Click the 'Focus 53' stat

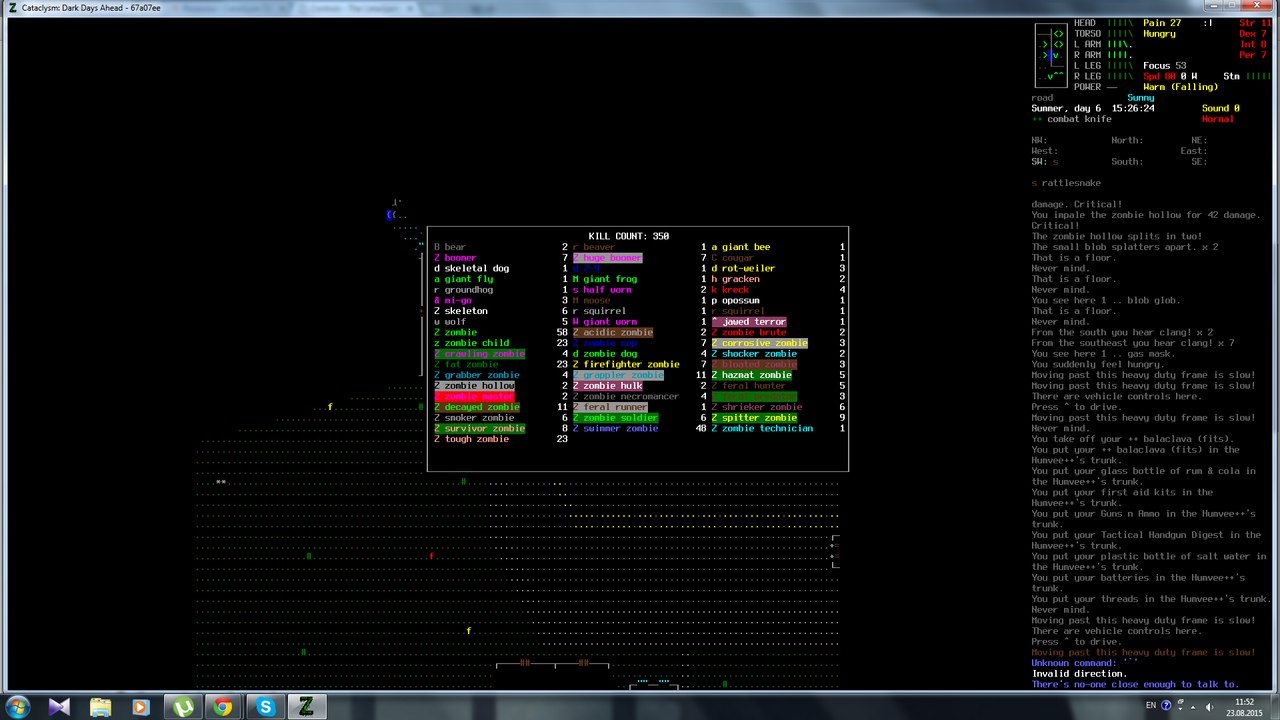click(1165, 66)
